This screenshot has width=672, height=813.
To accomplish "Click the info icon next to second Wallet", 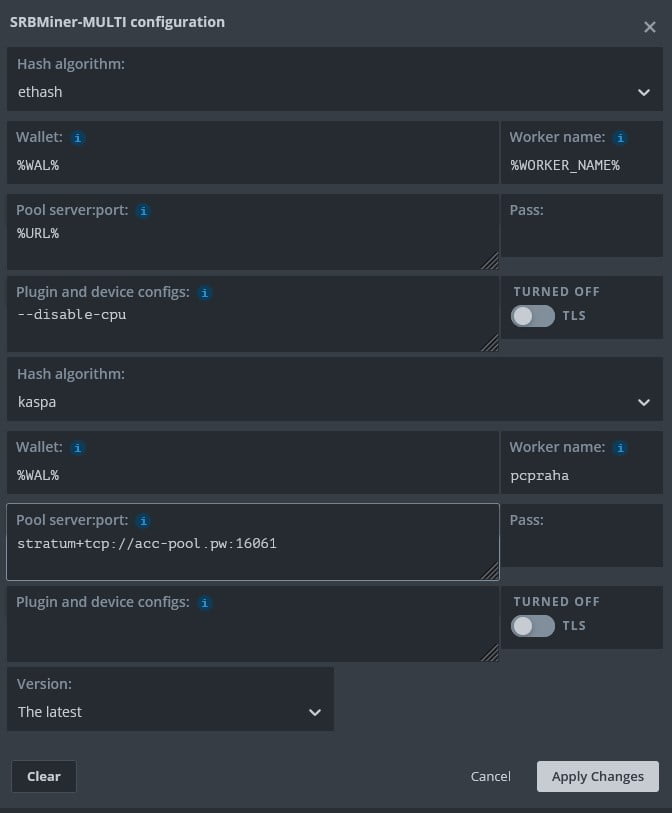I will pos(79,448).
